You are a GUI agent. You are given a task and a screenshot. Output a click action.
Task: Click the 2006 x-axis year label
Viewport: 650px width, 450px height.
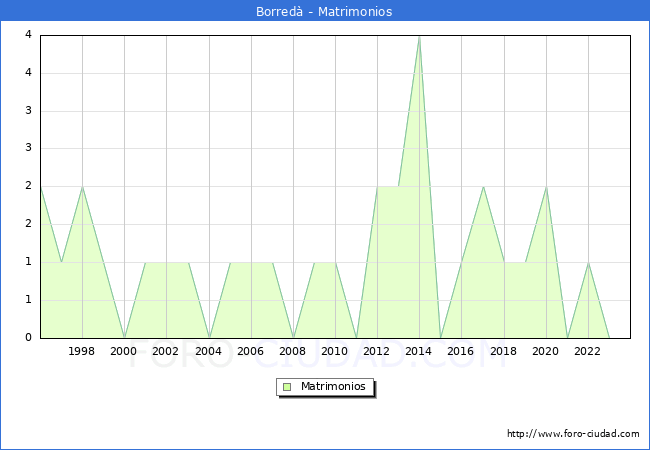[x=251, y=351]
